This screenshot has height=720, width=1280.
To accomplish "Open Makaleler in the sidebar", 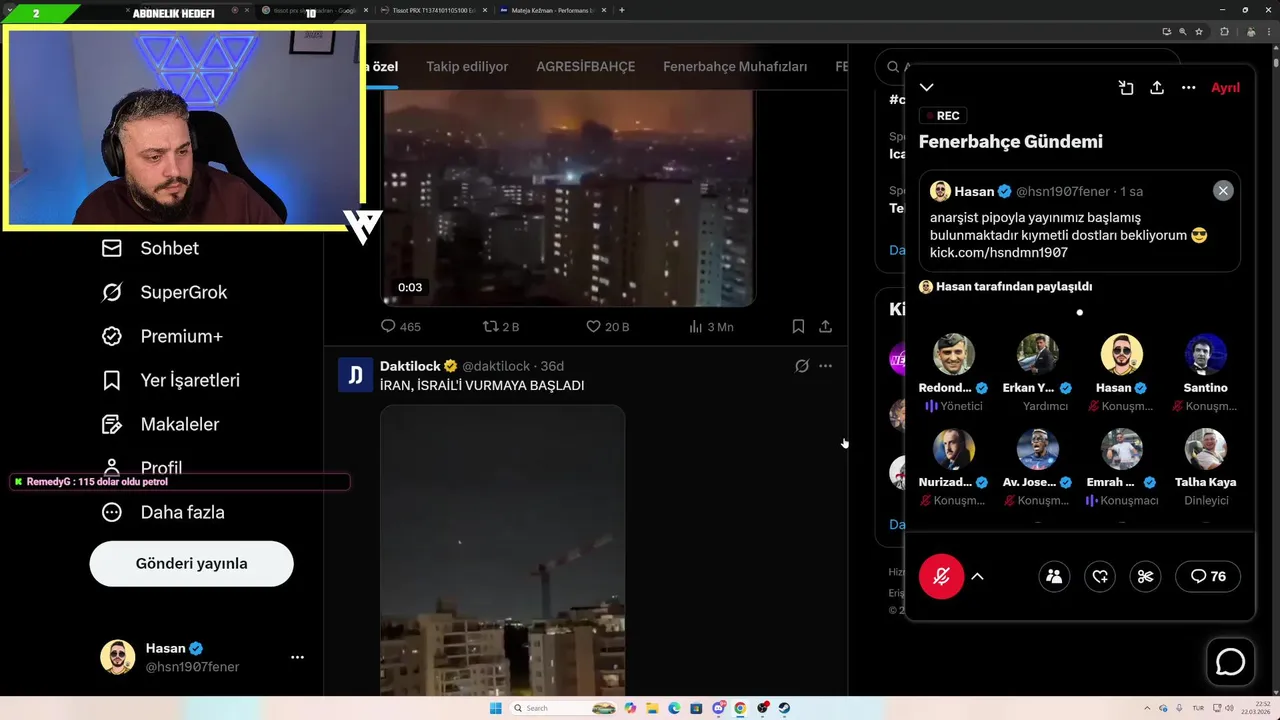I will point(160,424).
